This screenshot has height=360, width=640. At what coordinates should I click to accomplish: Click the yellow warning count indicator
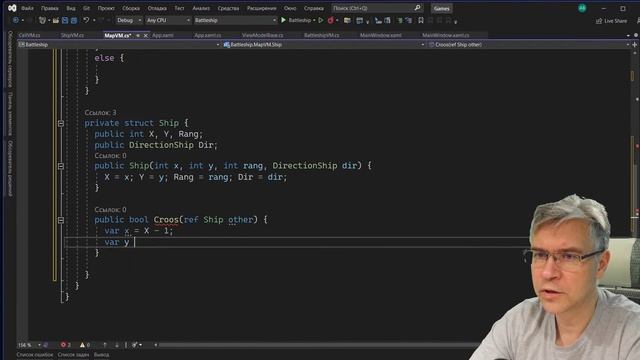pyautogui.click(x=84, y=345)
